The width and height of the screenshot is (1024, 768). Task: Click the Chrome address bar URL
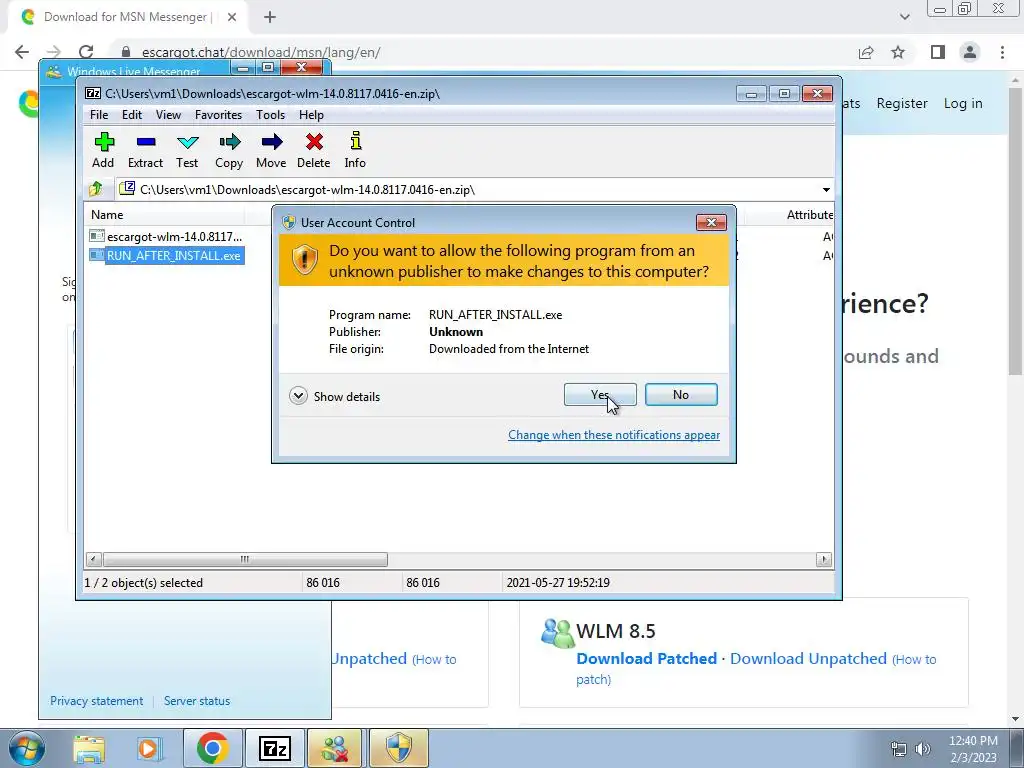261,52
